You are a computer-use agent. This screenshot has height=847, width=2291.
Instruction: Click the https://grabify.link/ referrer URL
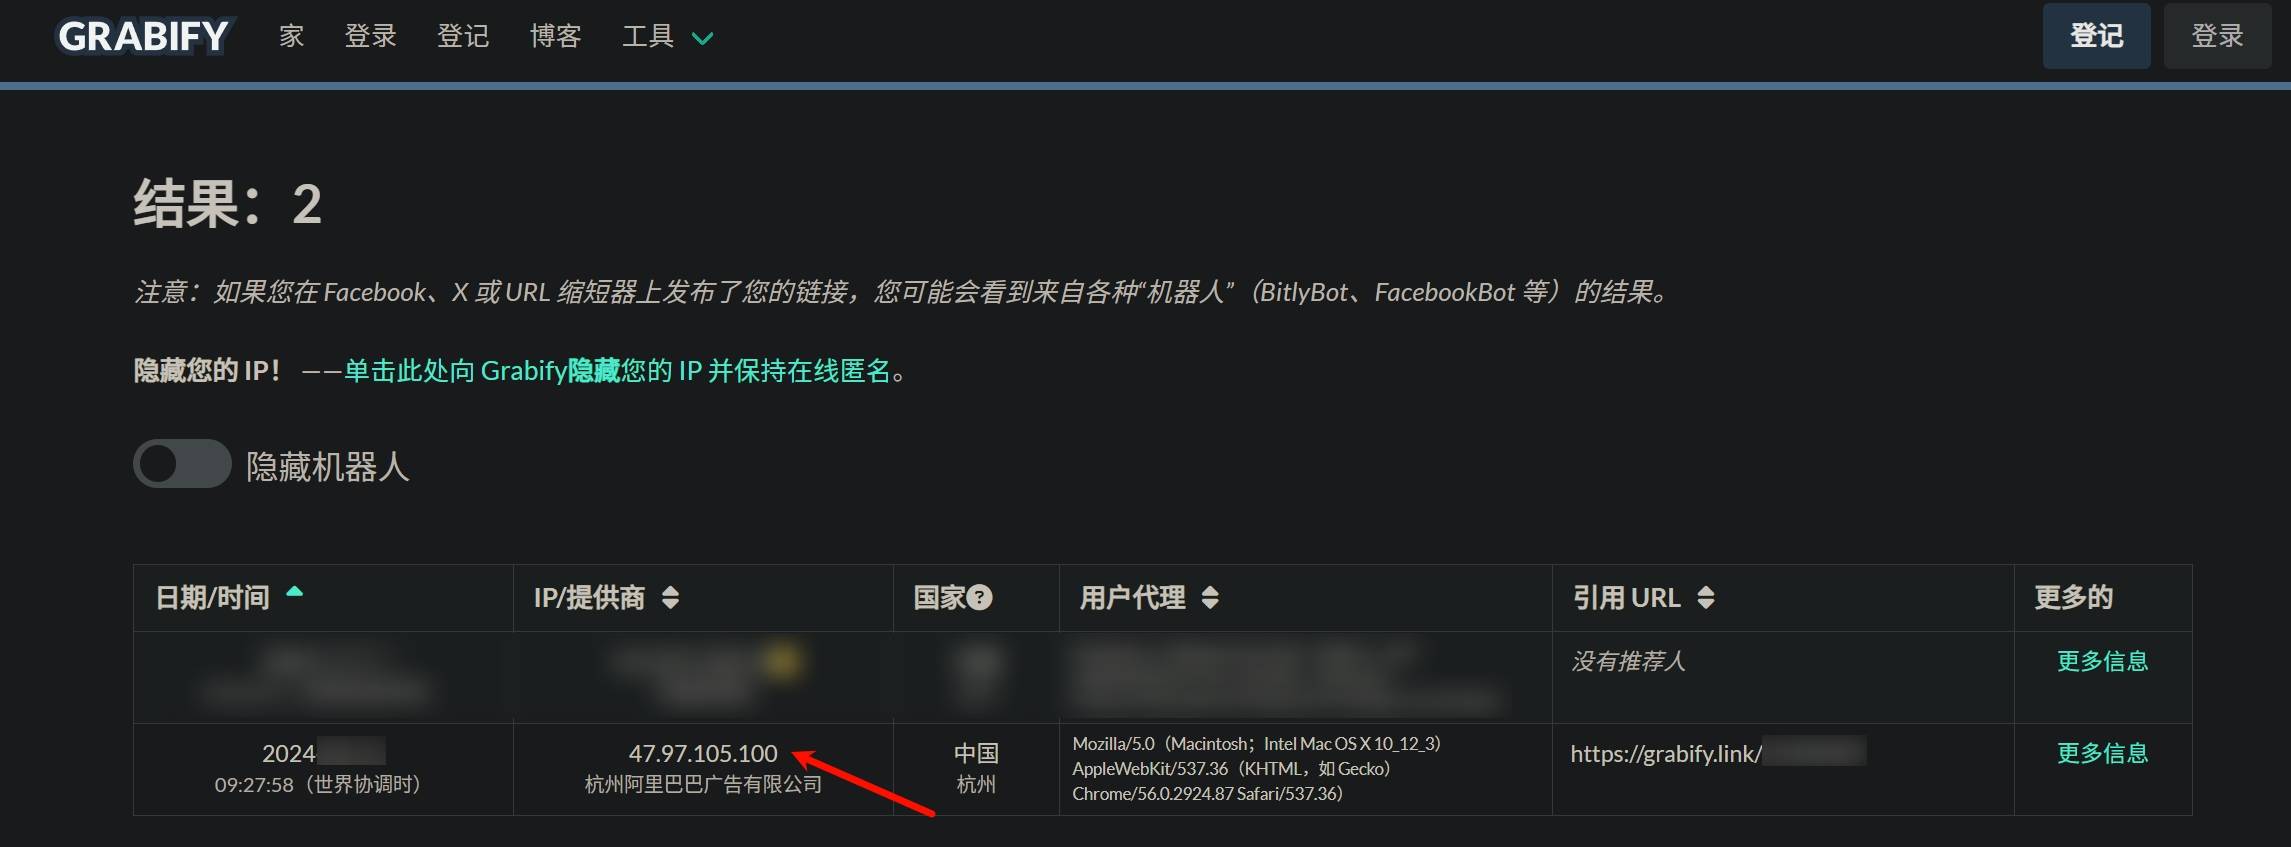(x=1666, y=754)
